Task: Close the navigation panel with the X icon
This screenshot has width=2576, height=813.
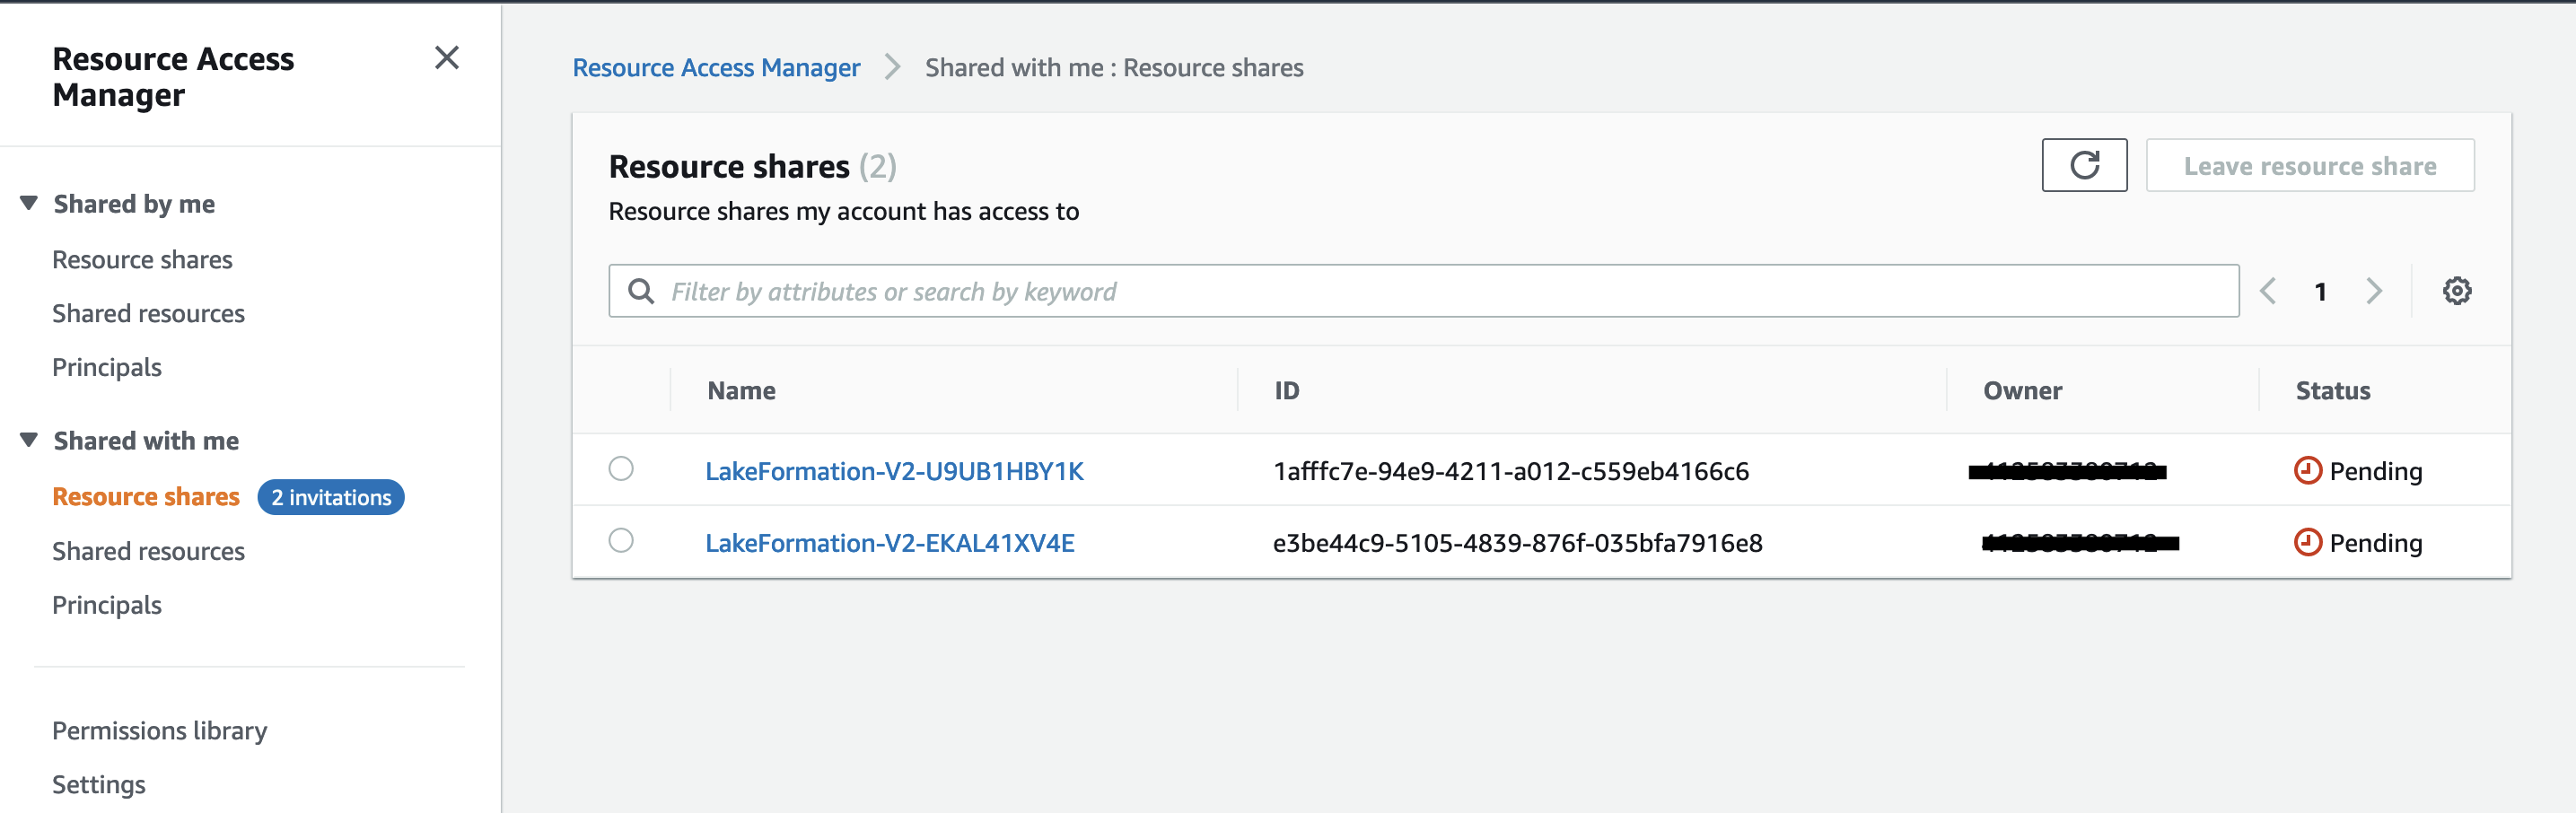Action: click(447, 58)
